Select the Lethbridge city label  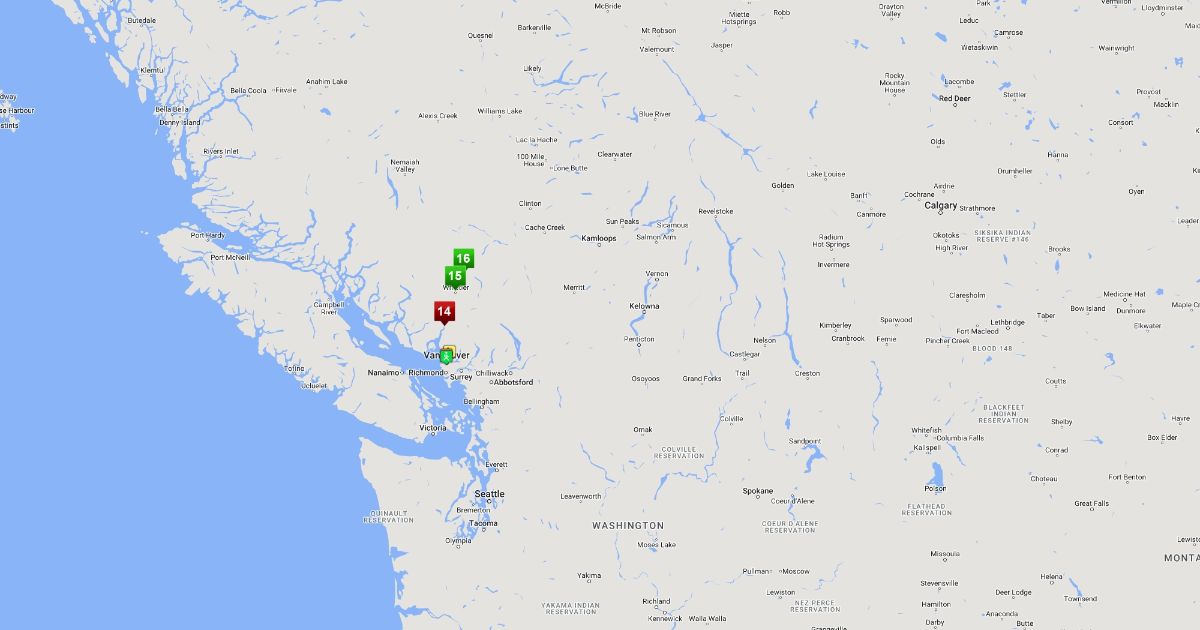coord(1008,322)
